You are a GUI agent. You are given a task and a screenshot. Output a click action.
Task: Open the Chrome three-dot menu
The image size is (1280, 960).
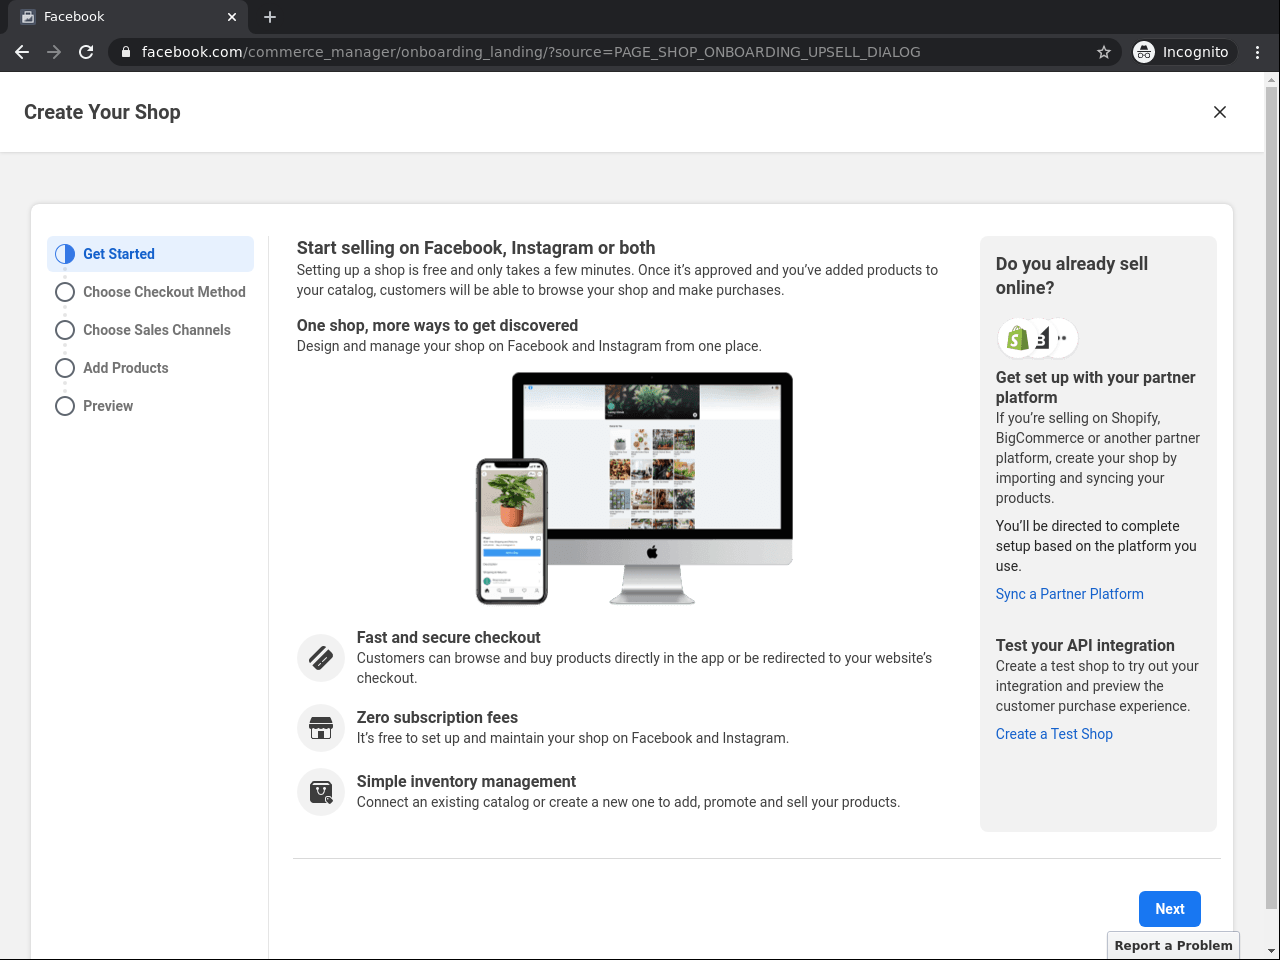(x=1258, y=52)
